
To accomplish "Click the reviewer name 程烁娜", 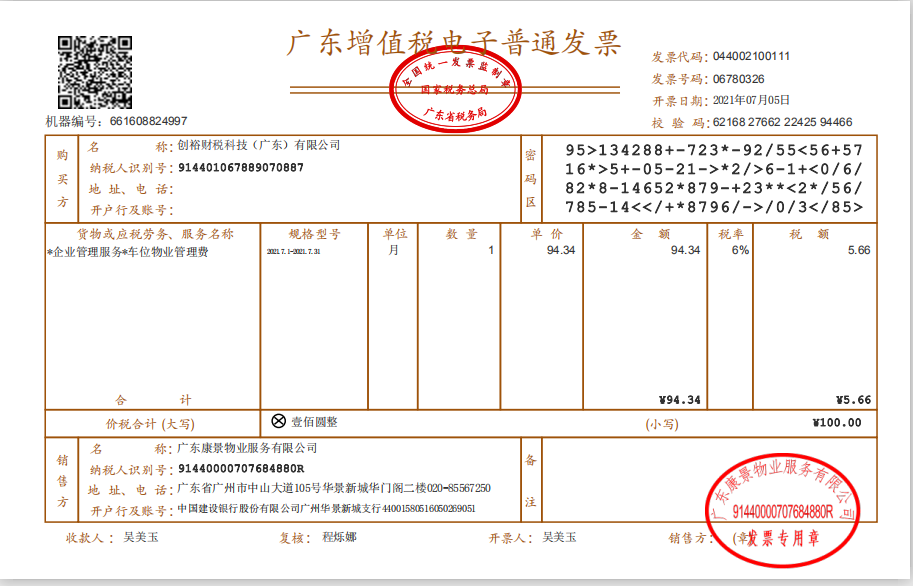I will point(339,537).
